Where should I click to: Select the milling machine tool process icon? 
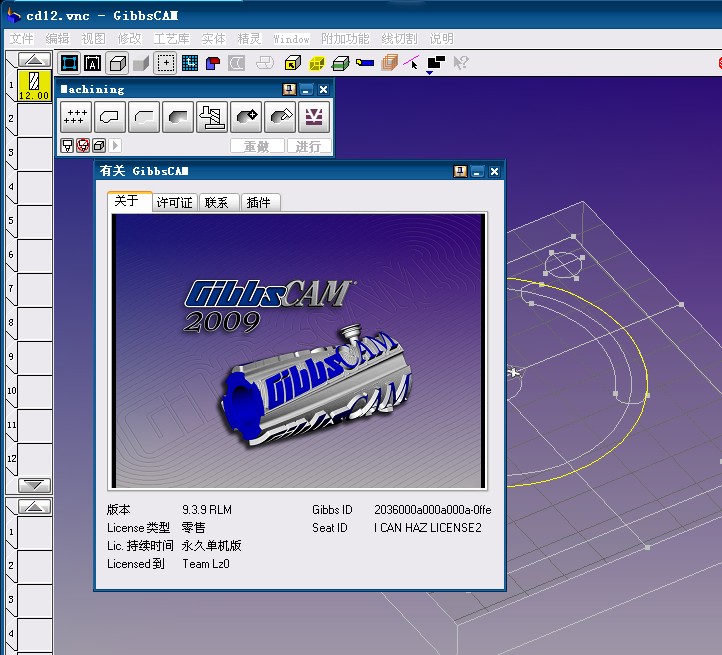[x=212, y=117]
